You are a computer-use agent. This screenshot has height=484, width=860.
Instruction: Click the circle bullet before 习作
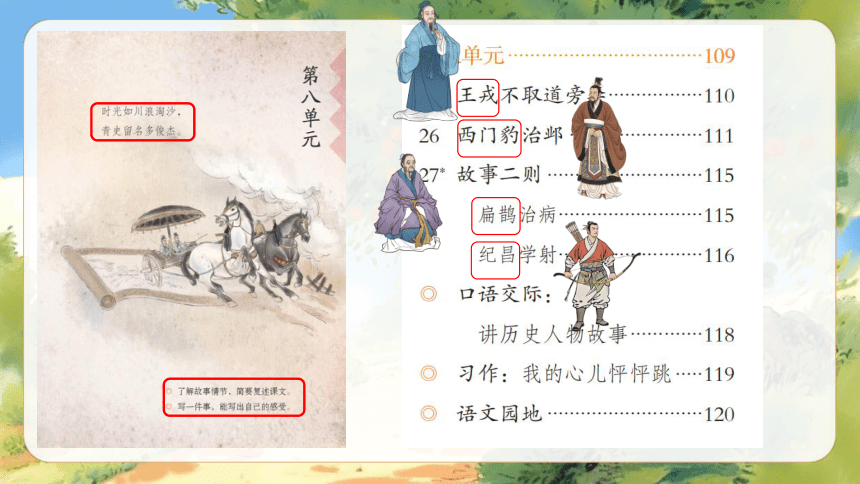point(428,374)
